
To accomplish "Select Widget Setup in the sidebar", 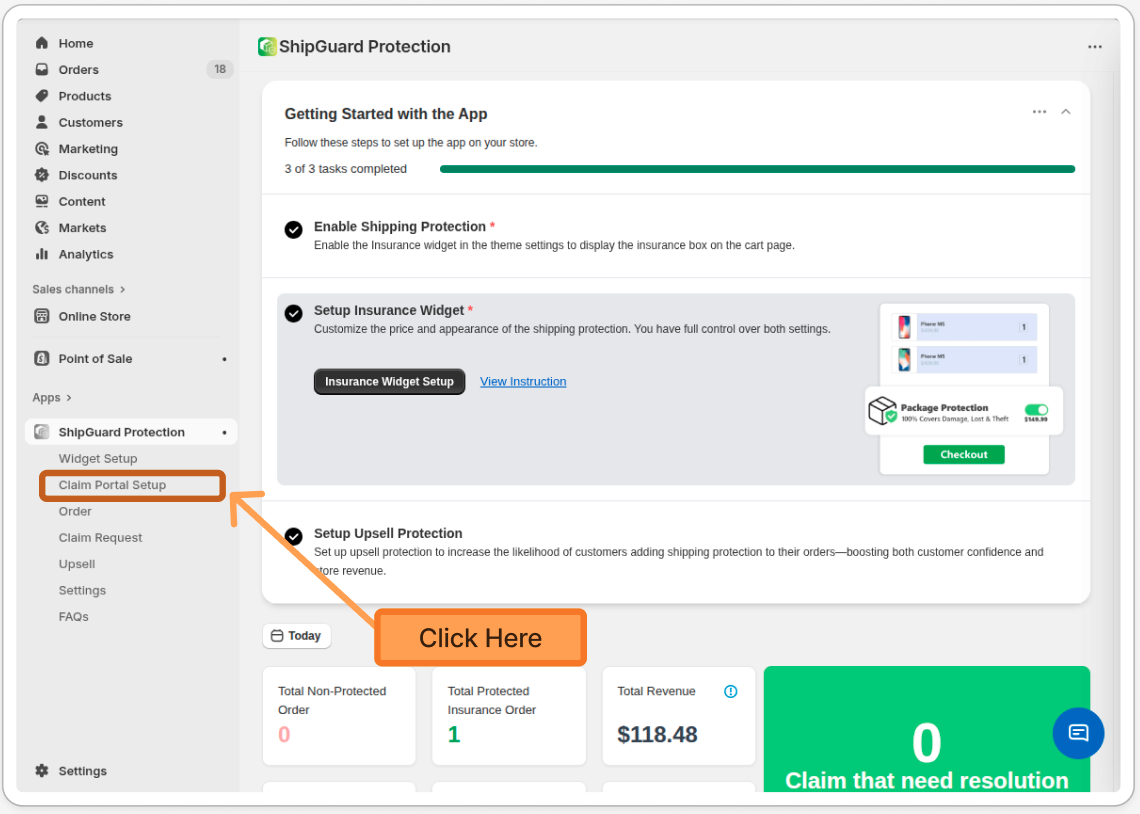I will [98, 459].
